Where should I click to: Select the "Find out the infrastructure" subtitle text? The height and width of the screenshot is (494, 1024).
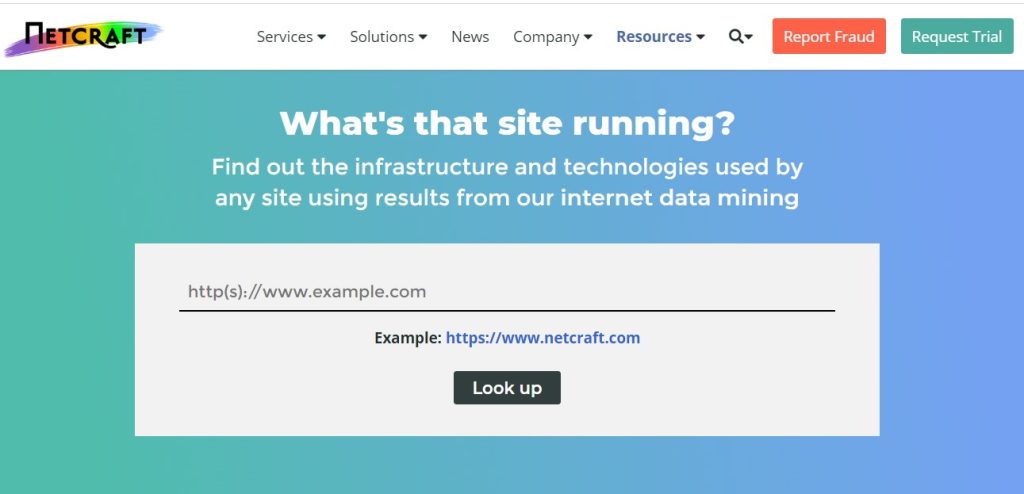click(507, 182)
